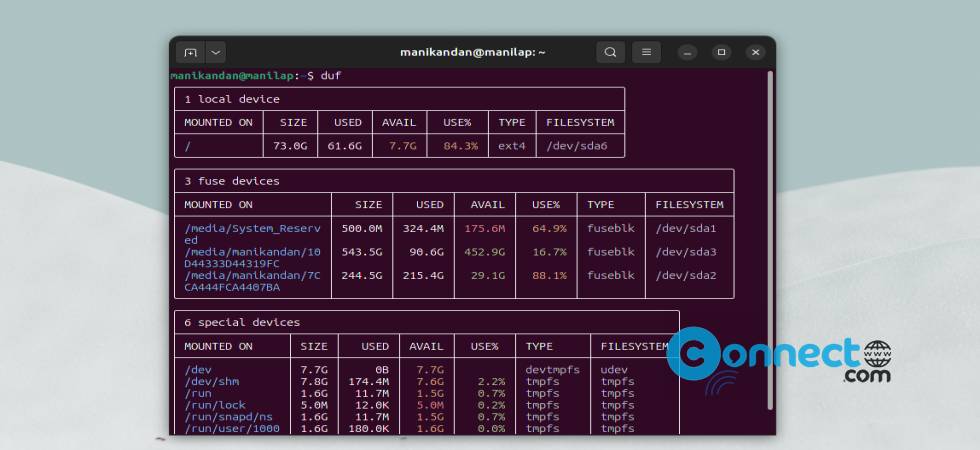Open the hamburger menu
The image size is (980, 450).
click(646, 52)
